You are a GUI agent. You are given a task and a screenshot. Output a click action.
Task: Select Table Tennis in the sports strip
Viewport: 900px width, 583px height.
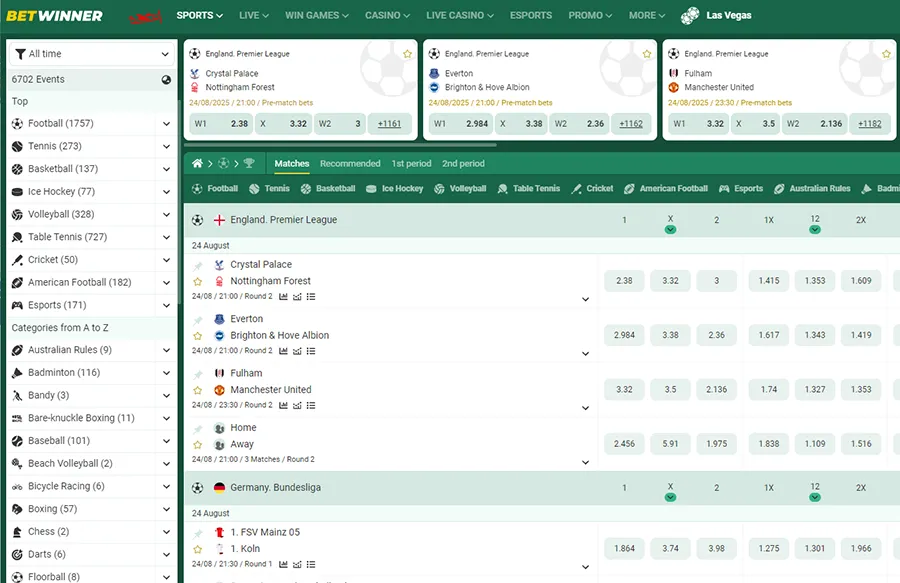(529, 189)
